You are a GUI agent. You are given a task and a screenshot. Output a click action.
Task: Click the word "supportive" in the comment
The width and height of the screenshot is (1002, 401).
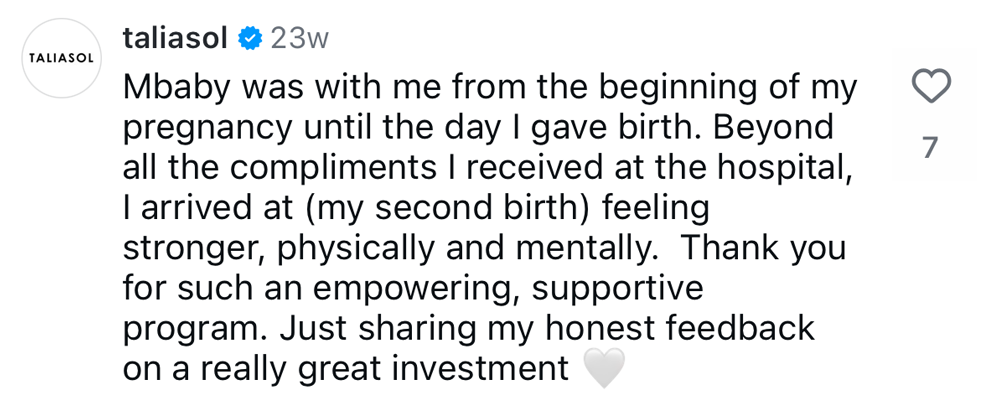[x=617, y=289]
